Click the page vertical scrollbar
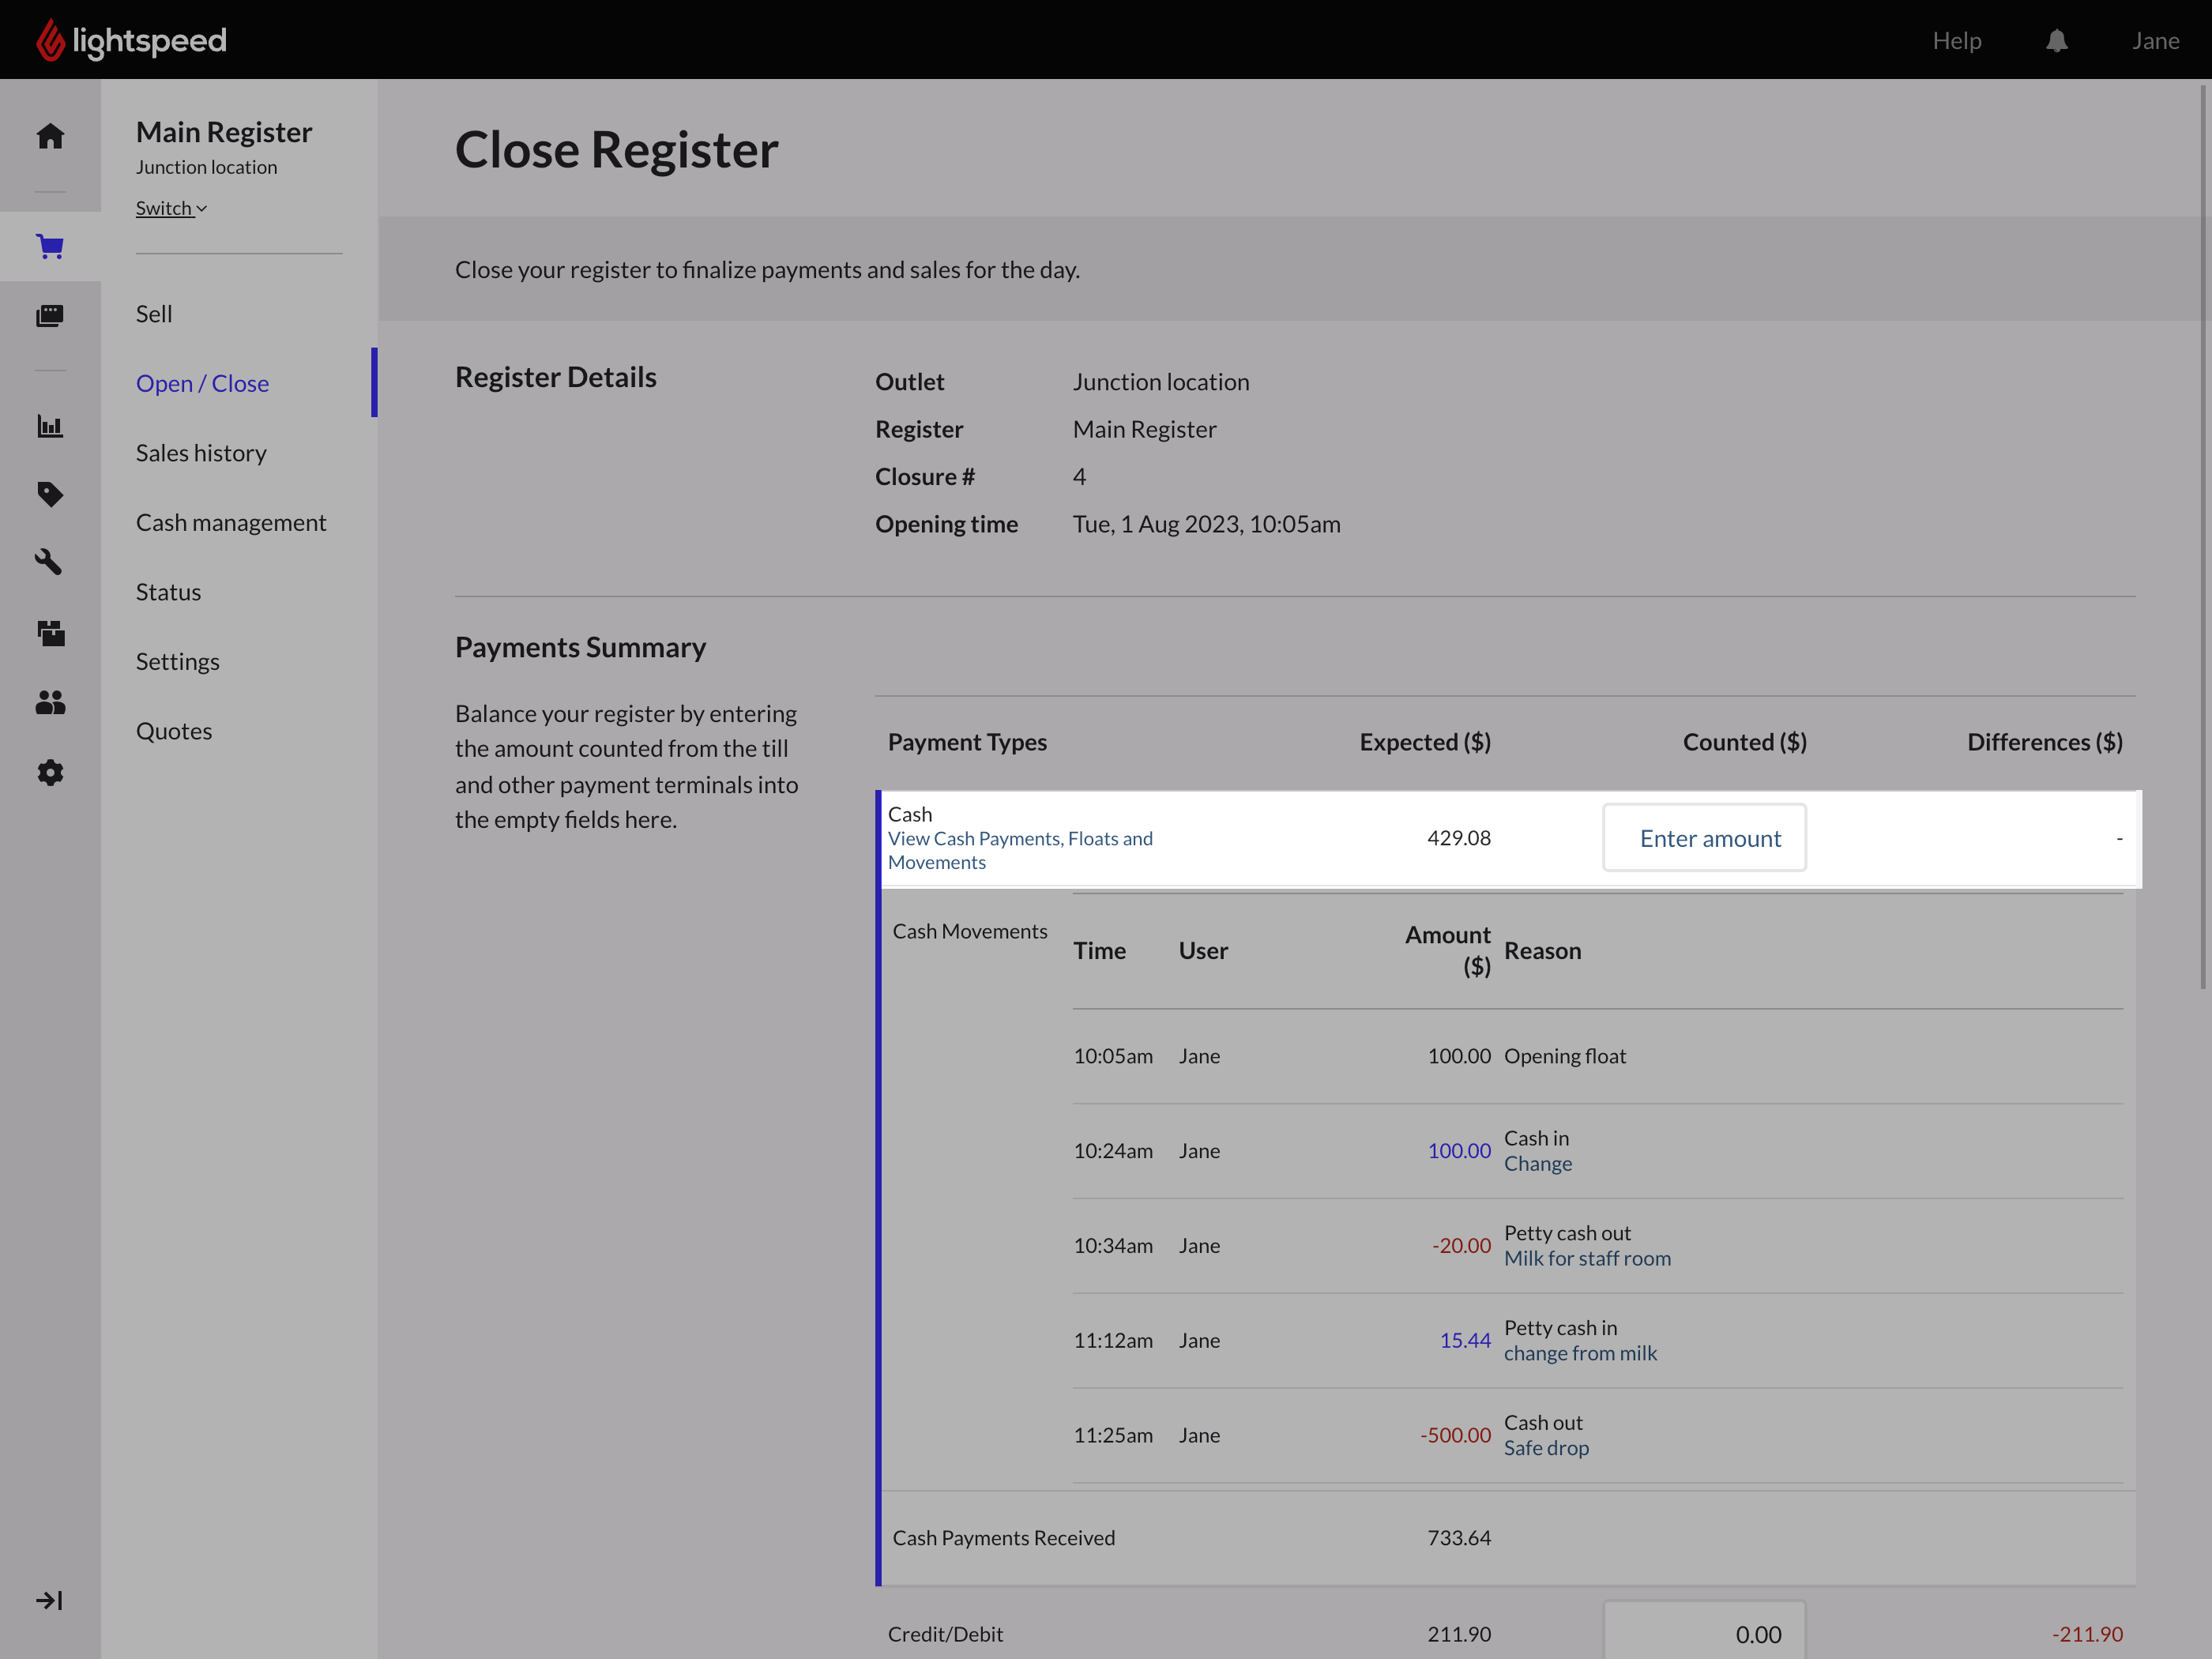 pyautogui.click(x=2203, y=538)
